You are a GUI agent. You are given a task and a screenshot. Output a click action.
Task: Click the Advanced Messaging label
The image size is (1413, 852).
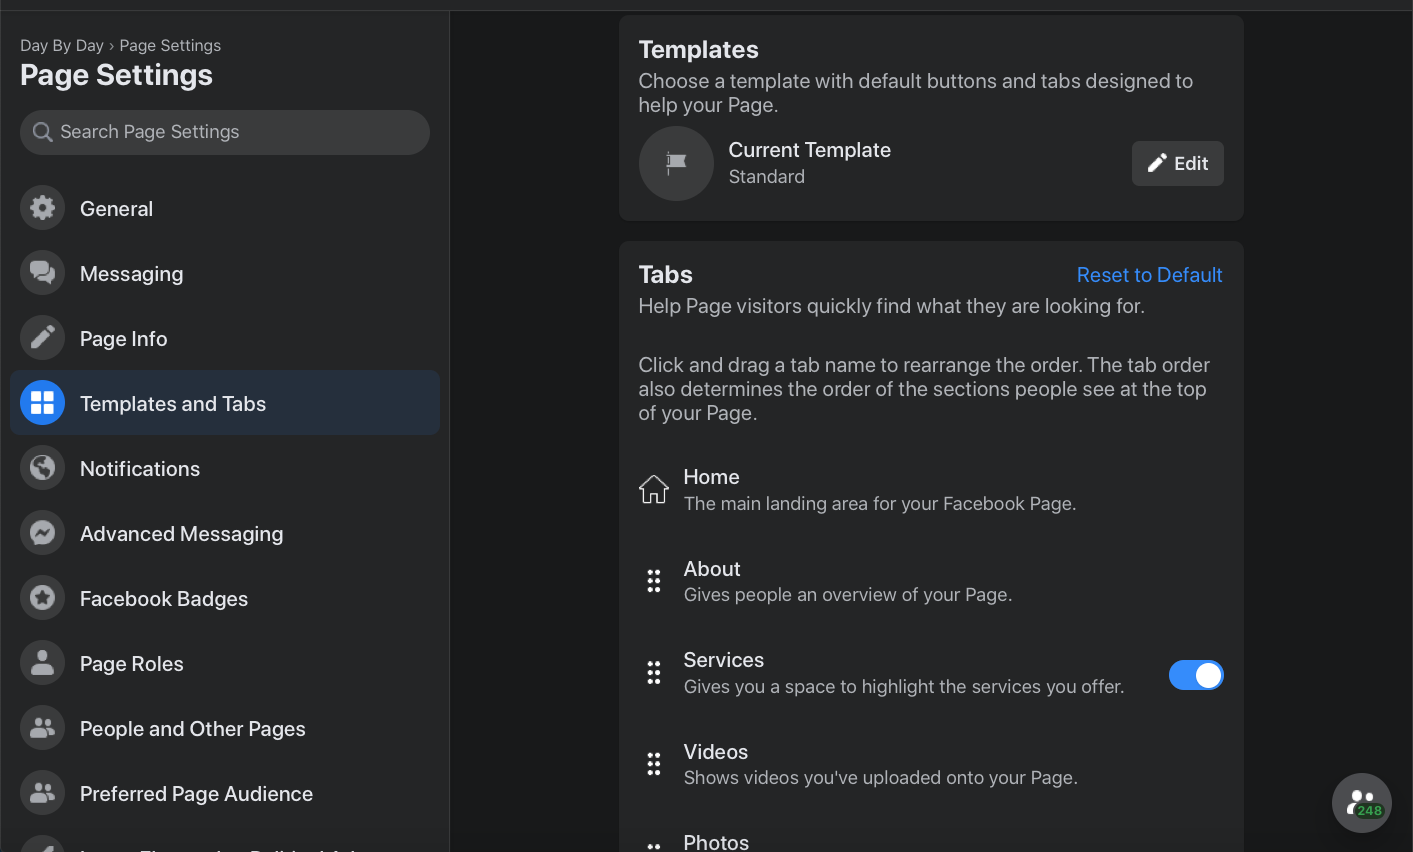182,534
